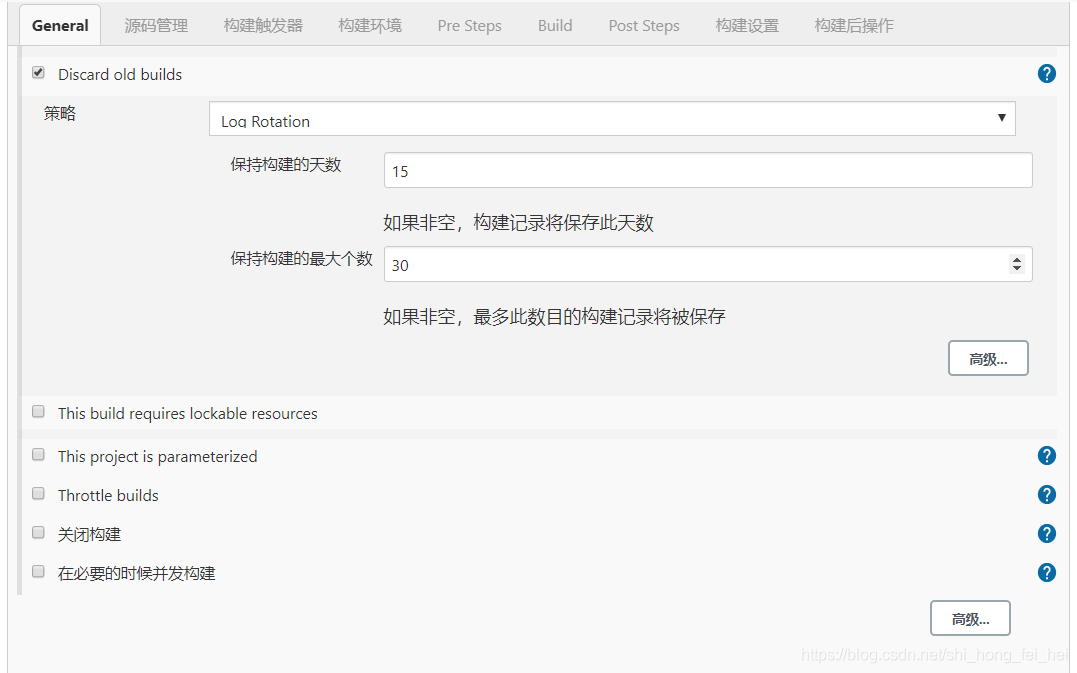
Task: Check the Throttle builds checkbox
Action: (38, 494)
